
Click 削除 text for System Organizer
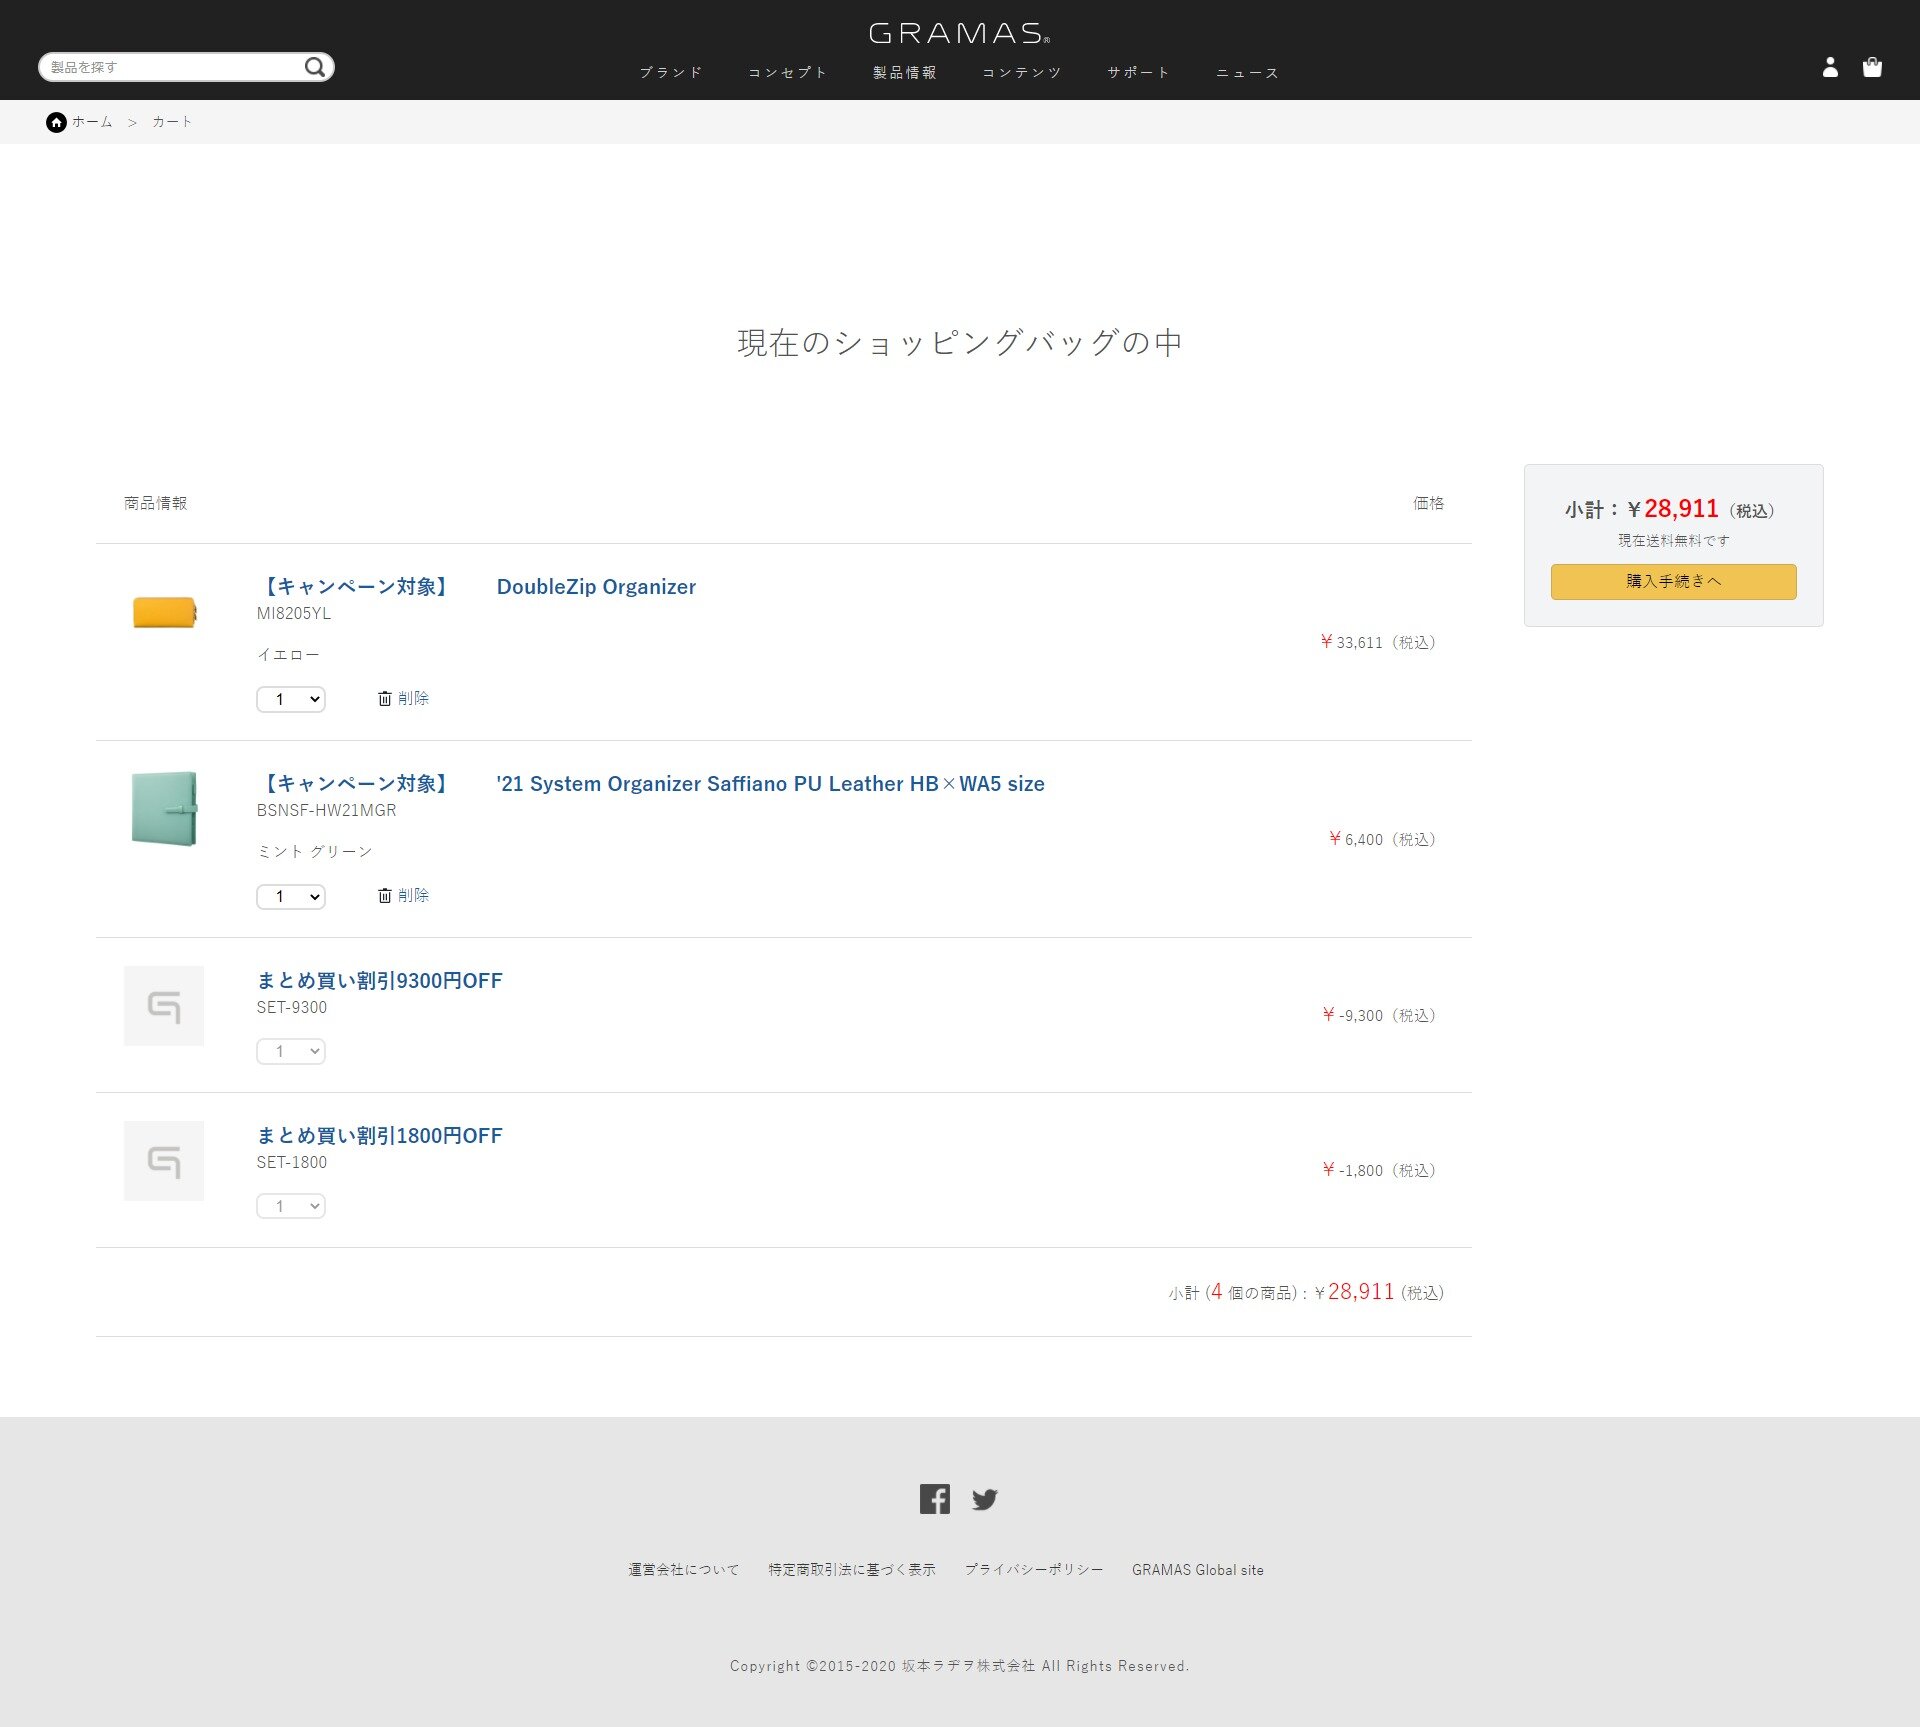tap(413, 895)
